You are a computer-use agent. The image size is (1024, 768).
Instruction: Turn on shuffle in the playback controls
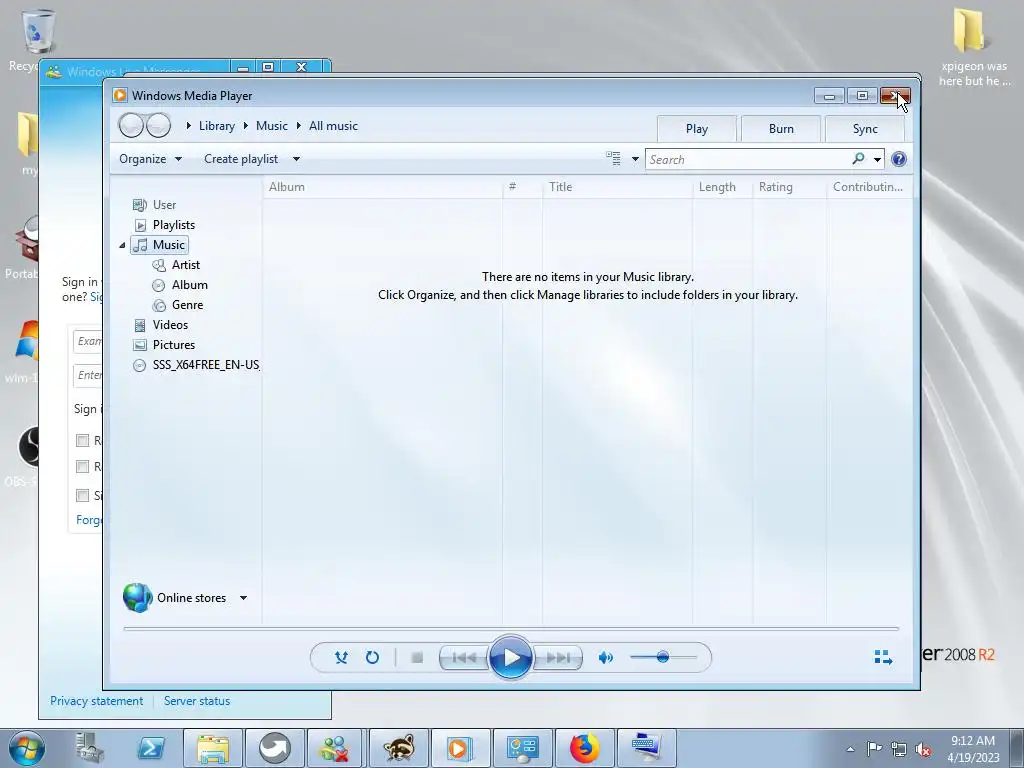[341, 658]
